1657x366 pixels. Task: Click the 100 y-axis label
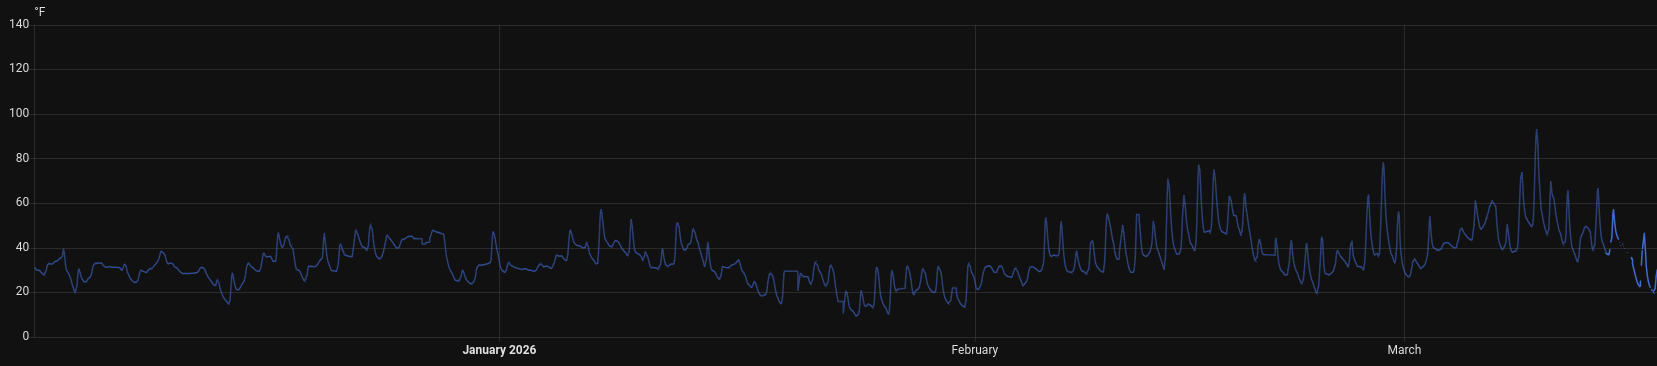coord(19,114)
